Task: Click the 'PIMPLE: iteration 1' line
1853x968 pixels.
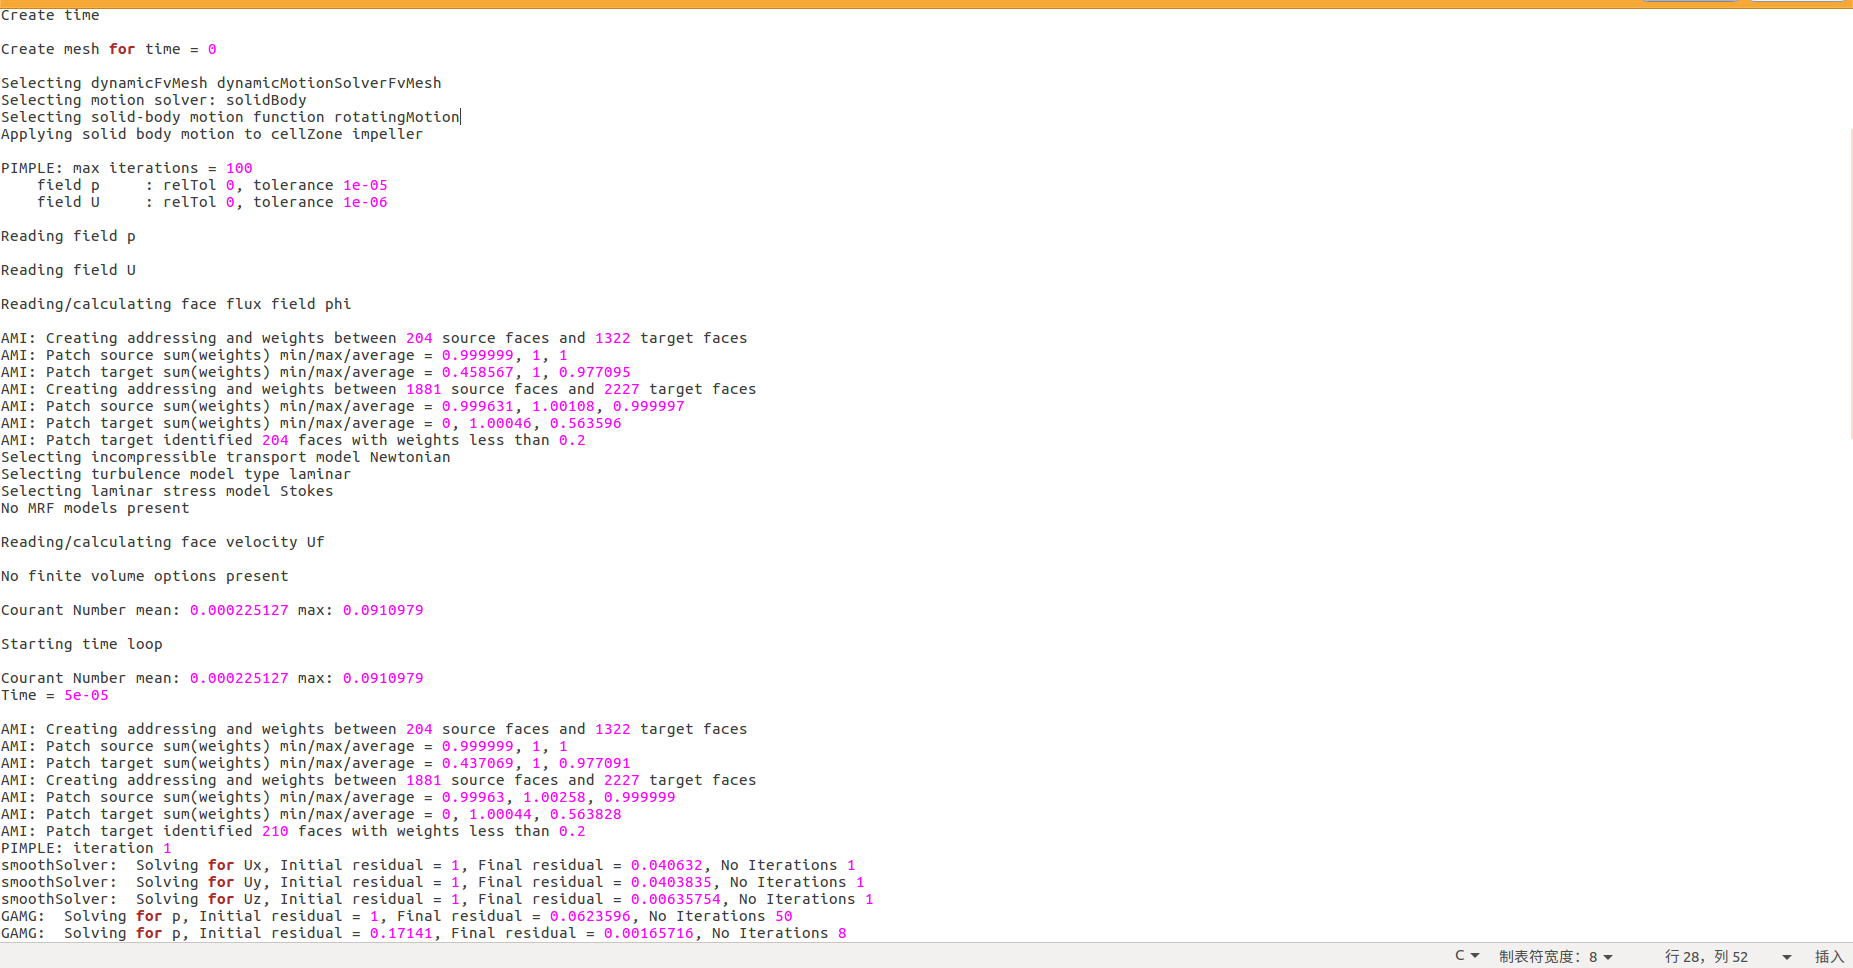Action: (x=86, y=848)
